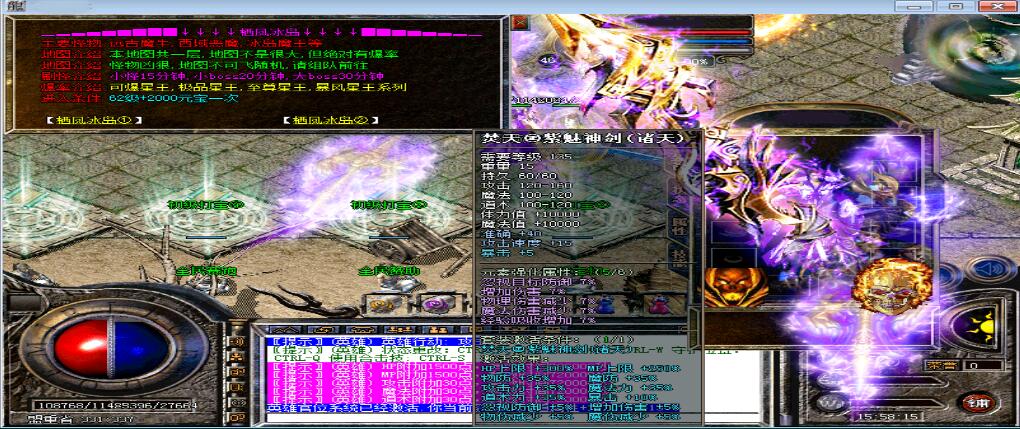Click the 栖凤冰岛② teleport link

pyautogui.click(x=331, y=120)
